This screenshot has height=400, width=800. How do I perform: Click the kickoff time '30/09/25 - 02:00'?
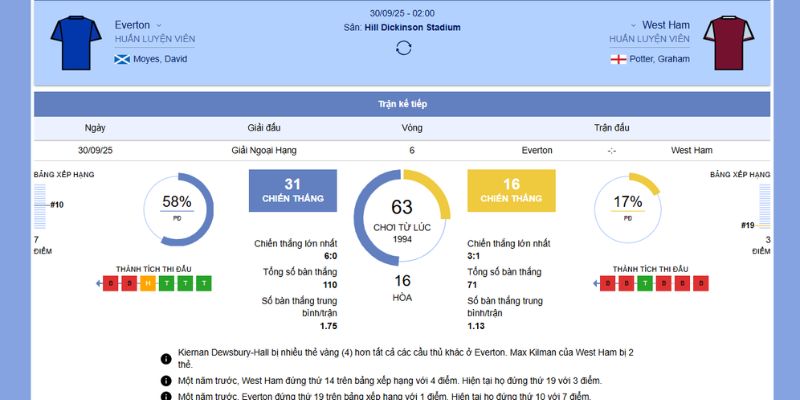click(402, 13)
